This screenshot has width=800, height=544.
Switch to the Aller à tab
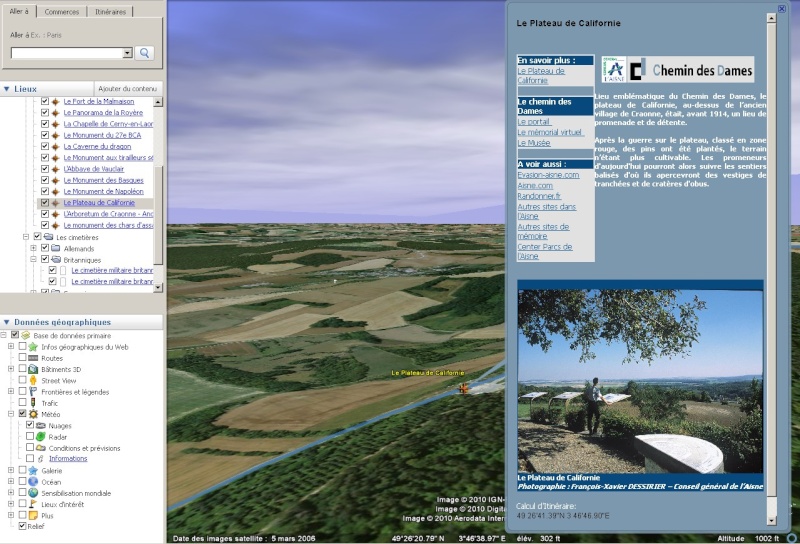(x=19, y=11)
